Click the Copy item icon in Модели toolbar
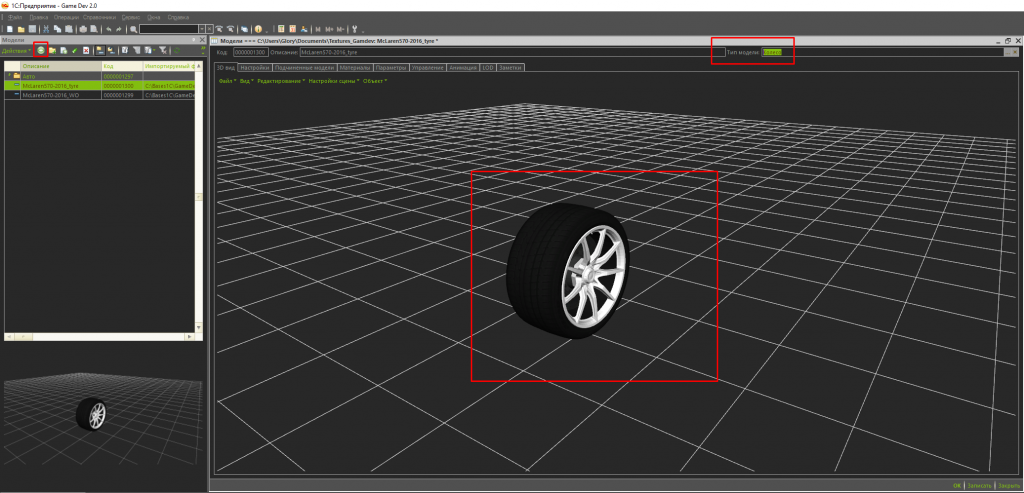The height and width of the screenshot is (493, 1024). pyautogui.click(x=63, y=50)
